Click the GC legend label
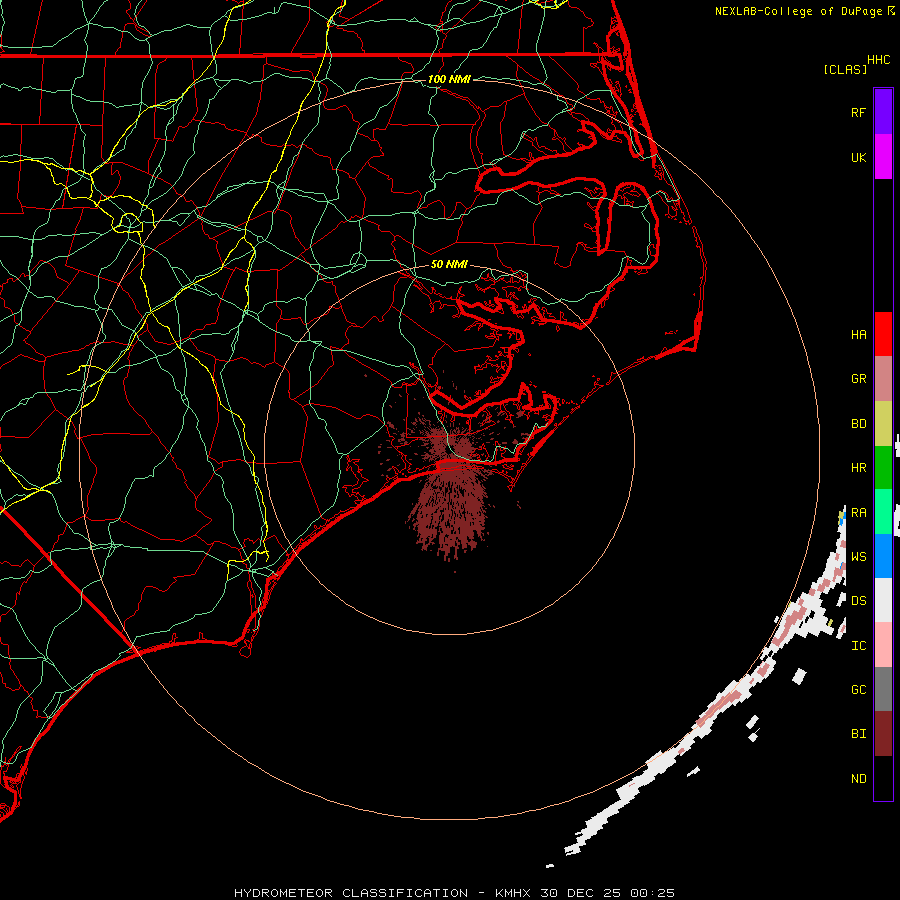Image resolution: width=900 pixels, height=900 pixels. coord(858,690)
